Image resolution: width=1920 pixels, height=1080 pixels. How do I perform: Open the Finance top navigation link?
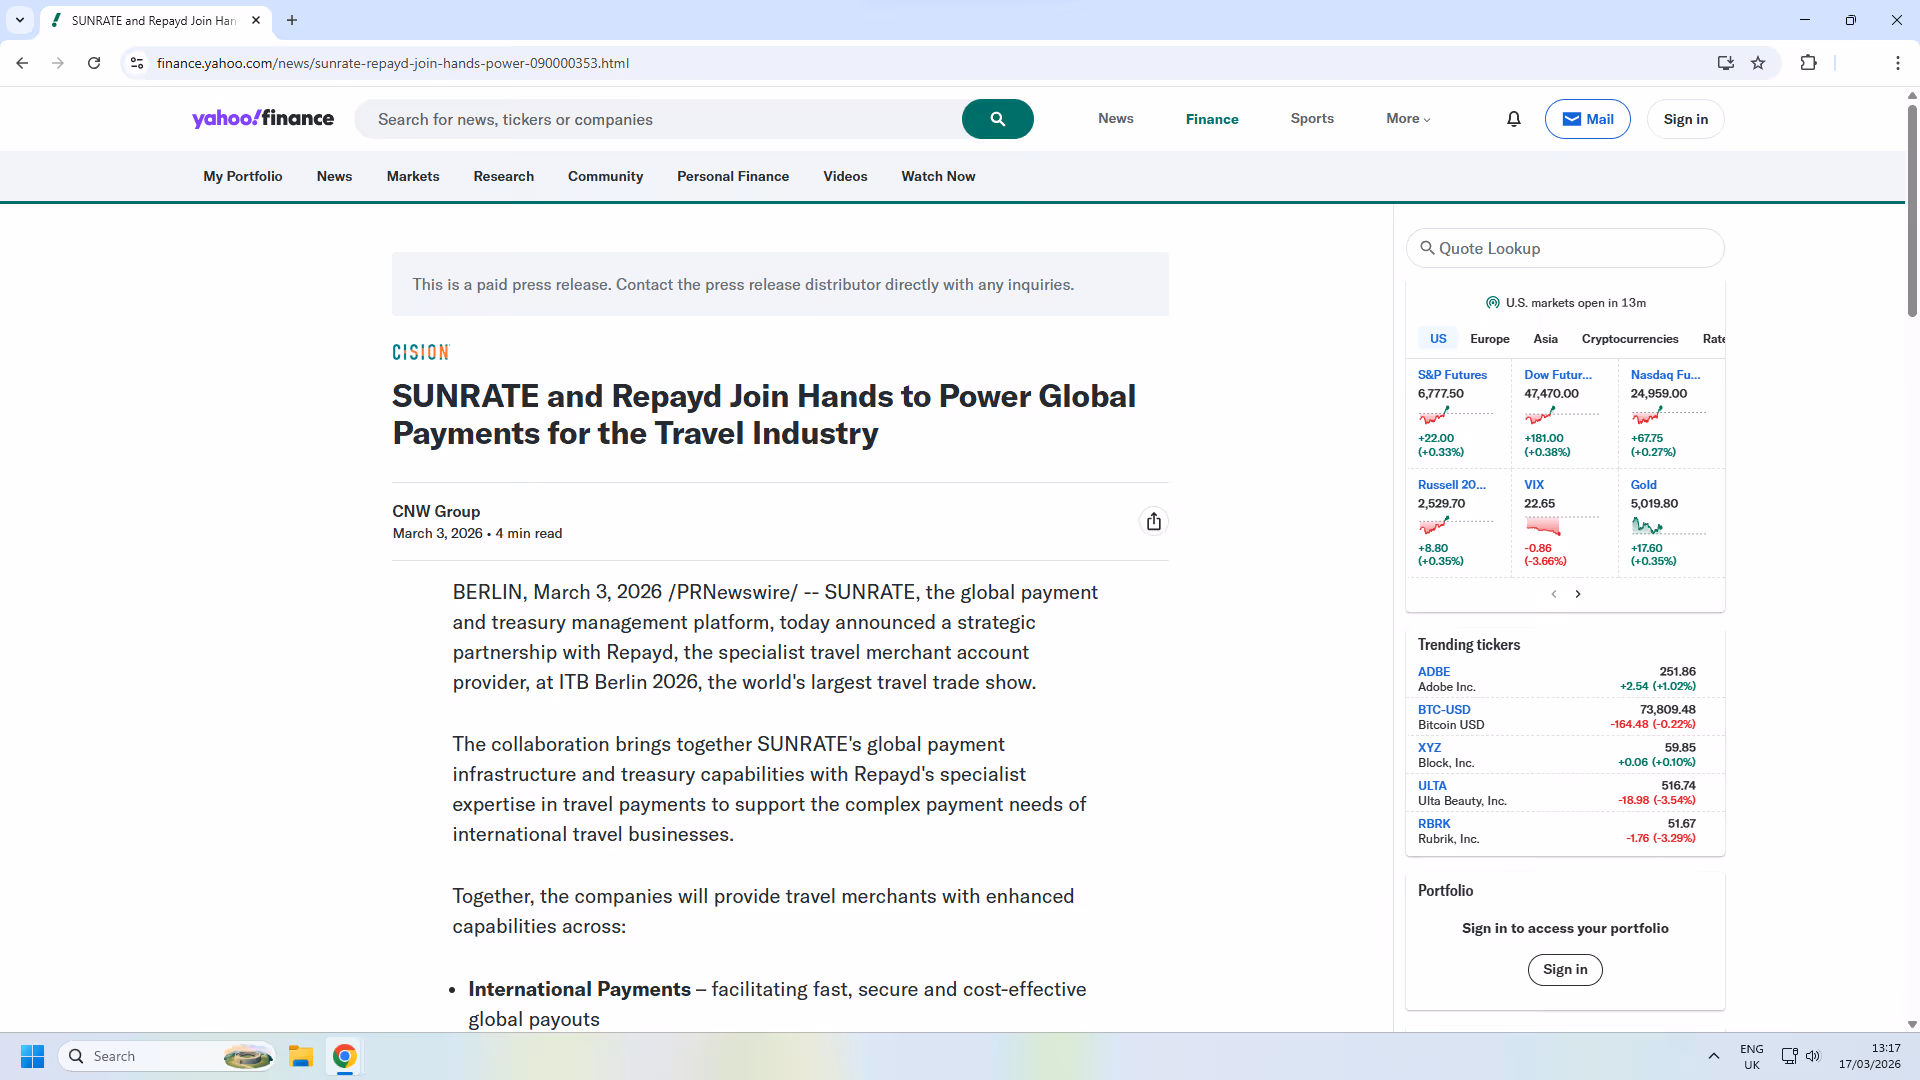1212,119
